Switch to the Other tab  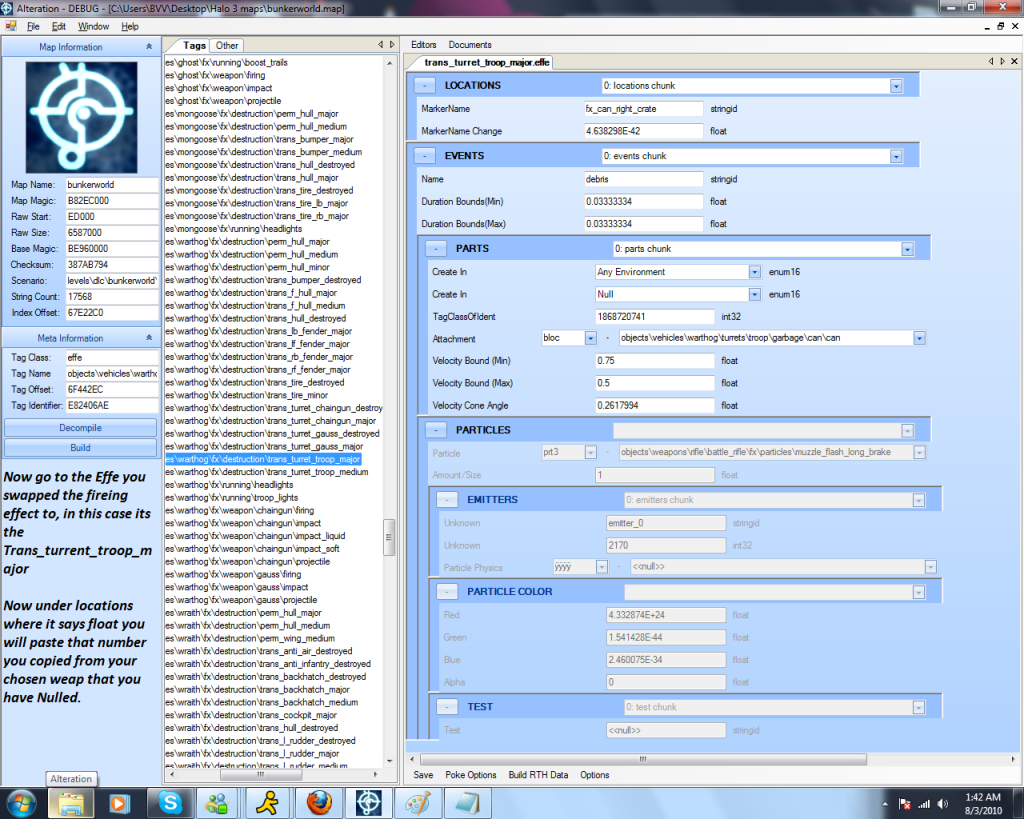coord(227,46)
